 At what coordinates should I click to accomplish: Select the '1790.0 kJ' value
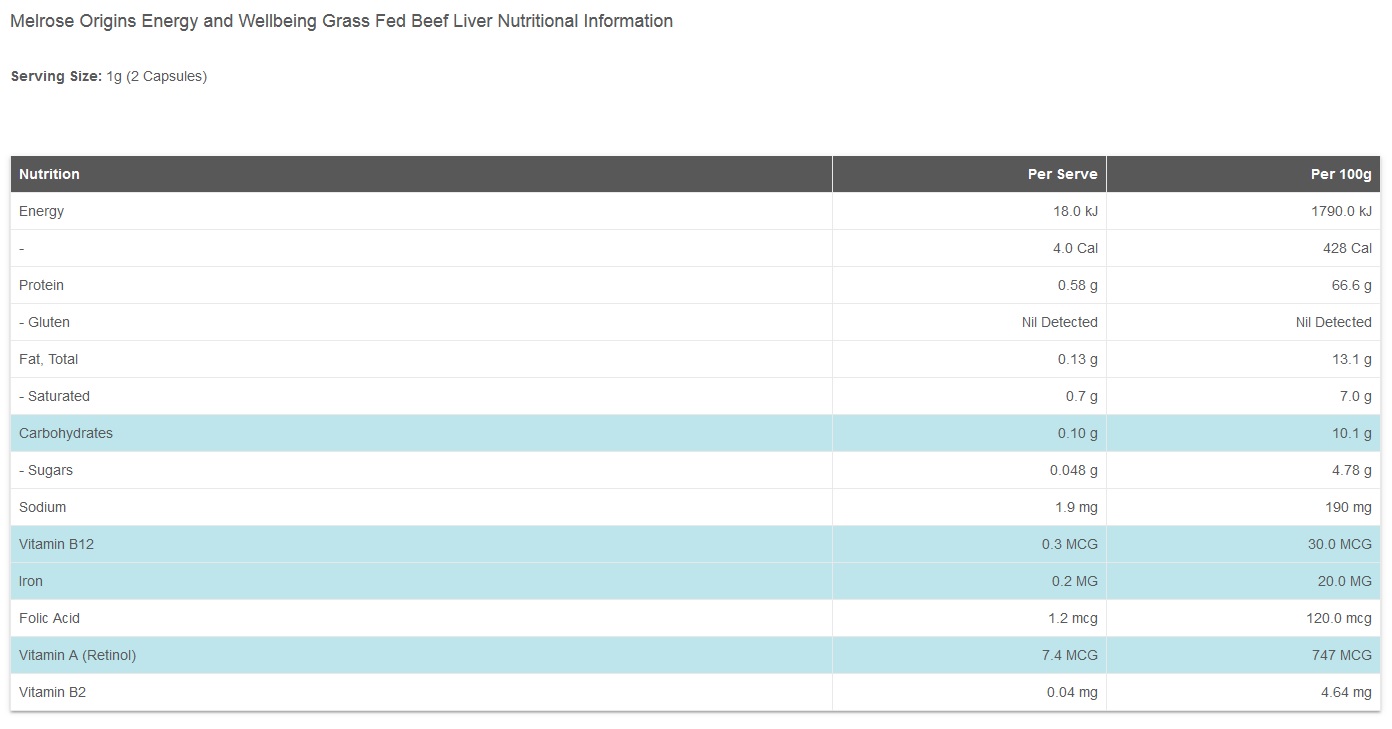click(1341, 211)
